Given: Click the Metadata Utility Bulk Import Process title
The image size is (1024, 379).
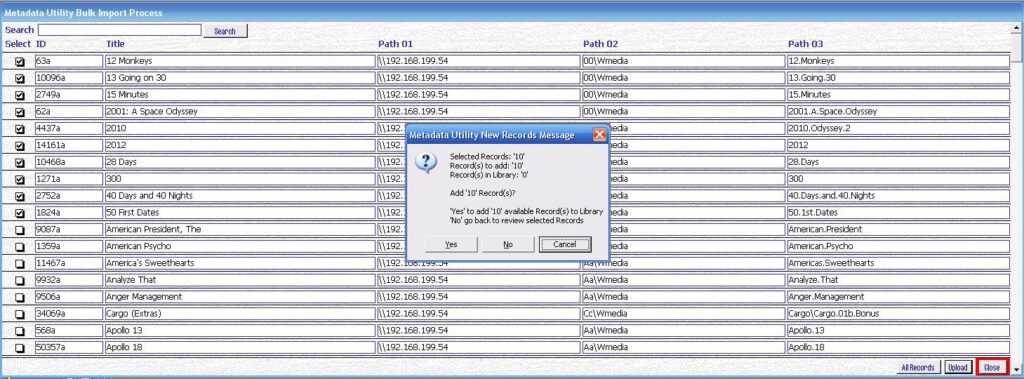Looking at the screenshot, I should 84,13.
